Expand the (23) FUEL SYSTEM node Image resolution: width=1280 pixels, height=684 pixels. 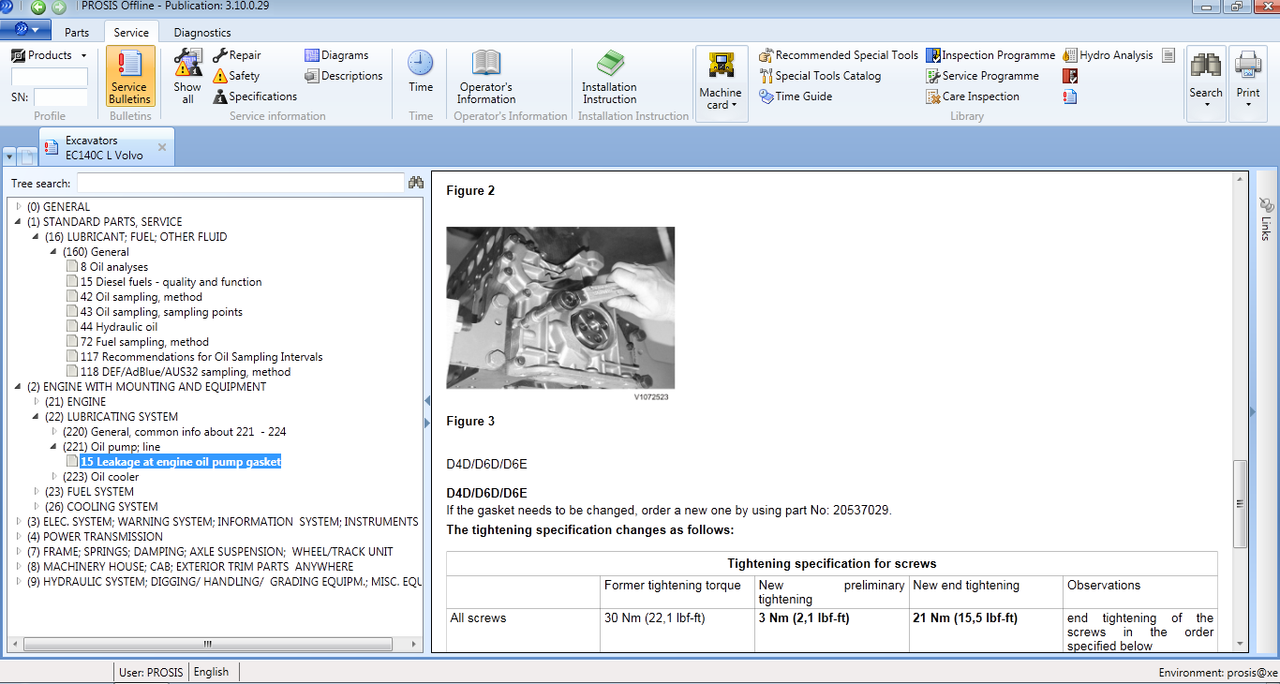[x=37, y=491]
